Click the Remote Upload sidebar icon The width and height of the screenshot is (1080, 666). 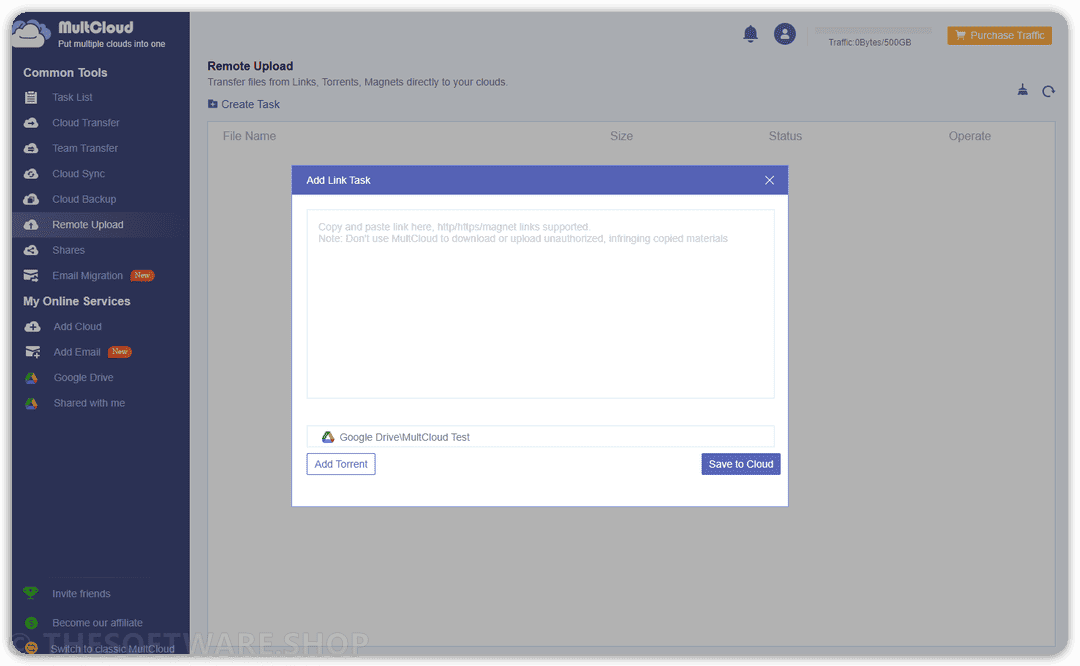coord(31,225)
